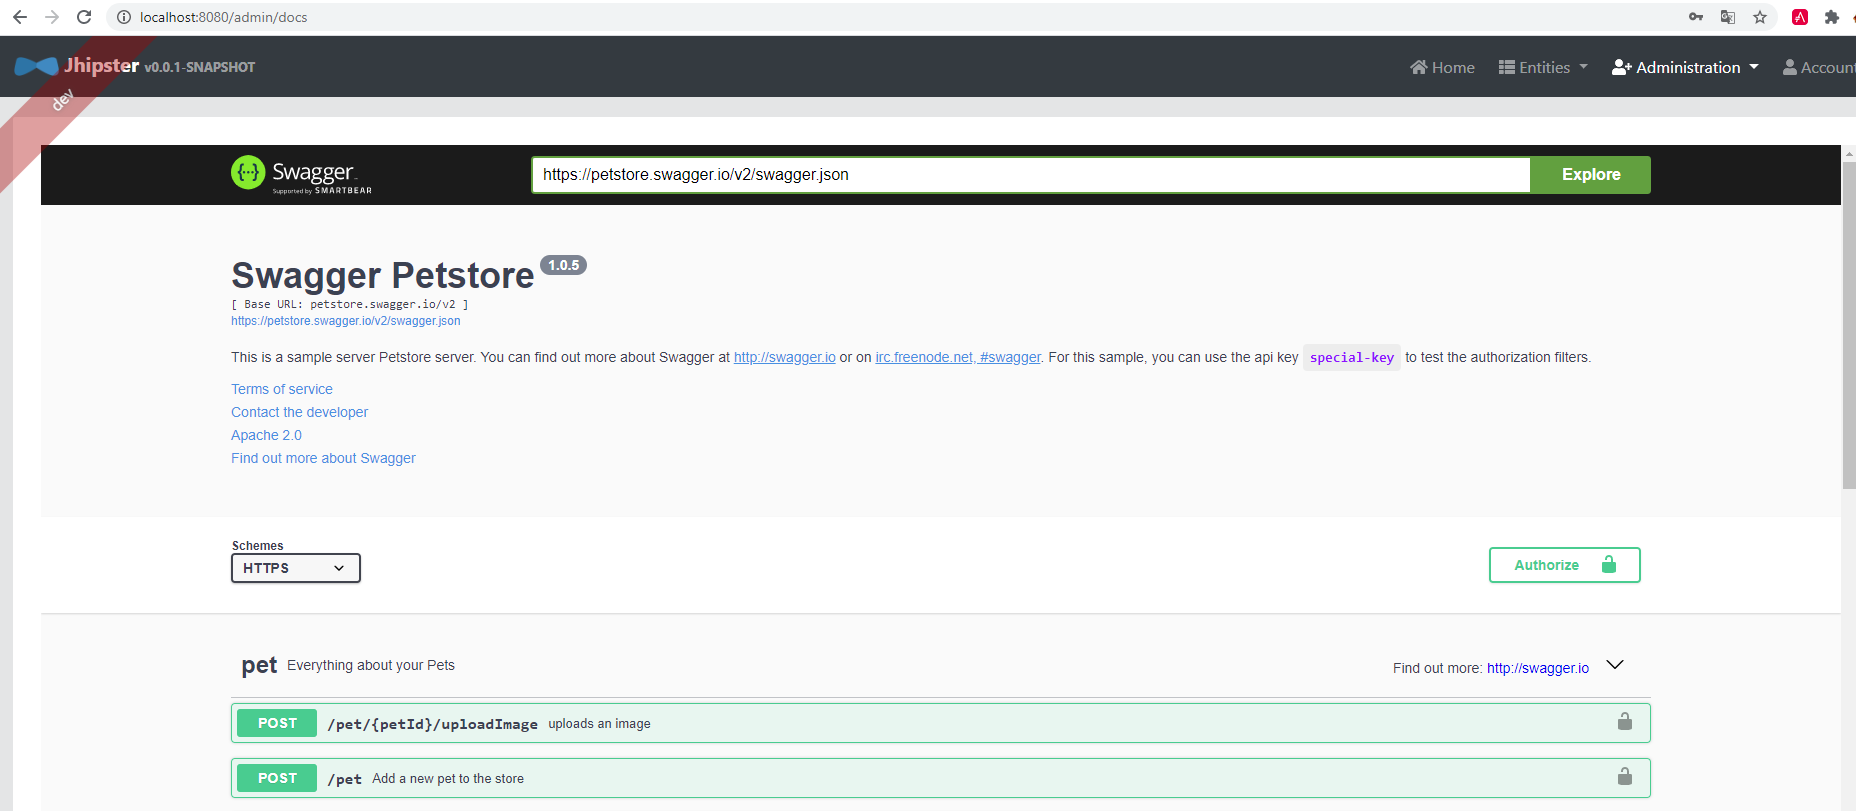Click the Authorize button
The image size is (1856, 811).
[1565, 565]
